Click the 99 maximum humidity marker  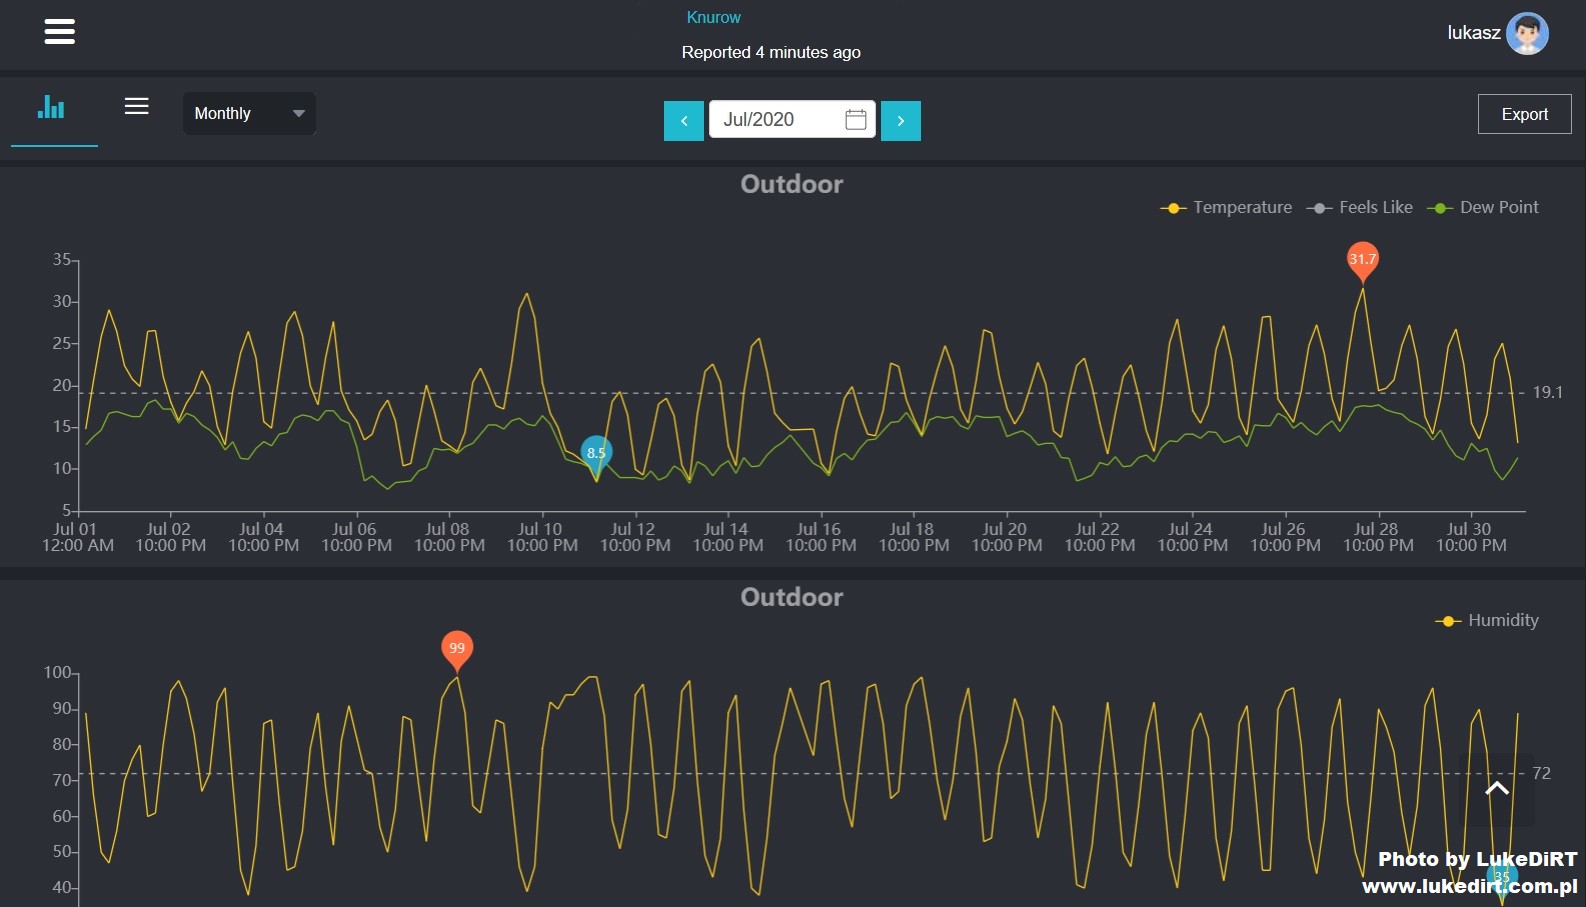[457, 648]
